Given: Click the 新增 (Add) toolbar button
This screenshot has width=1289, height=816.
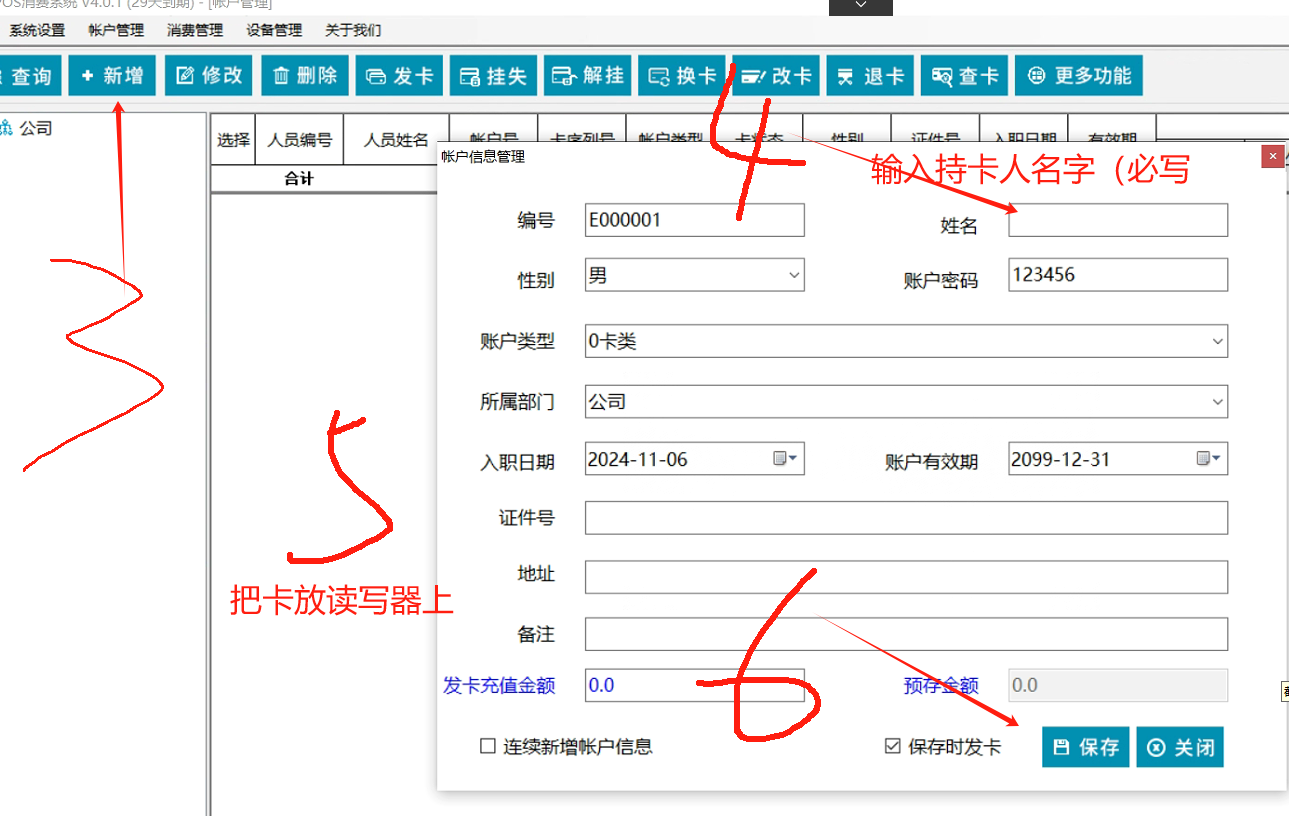Looking at the screenshot, I should pos(112,76).
